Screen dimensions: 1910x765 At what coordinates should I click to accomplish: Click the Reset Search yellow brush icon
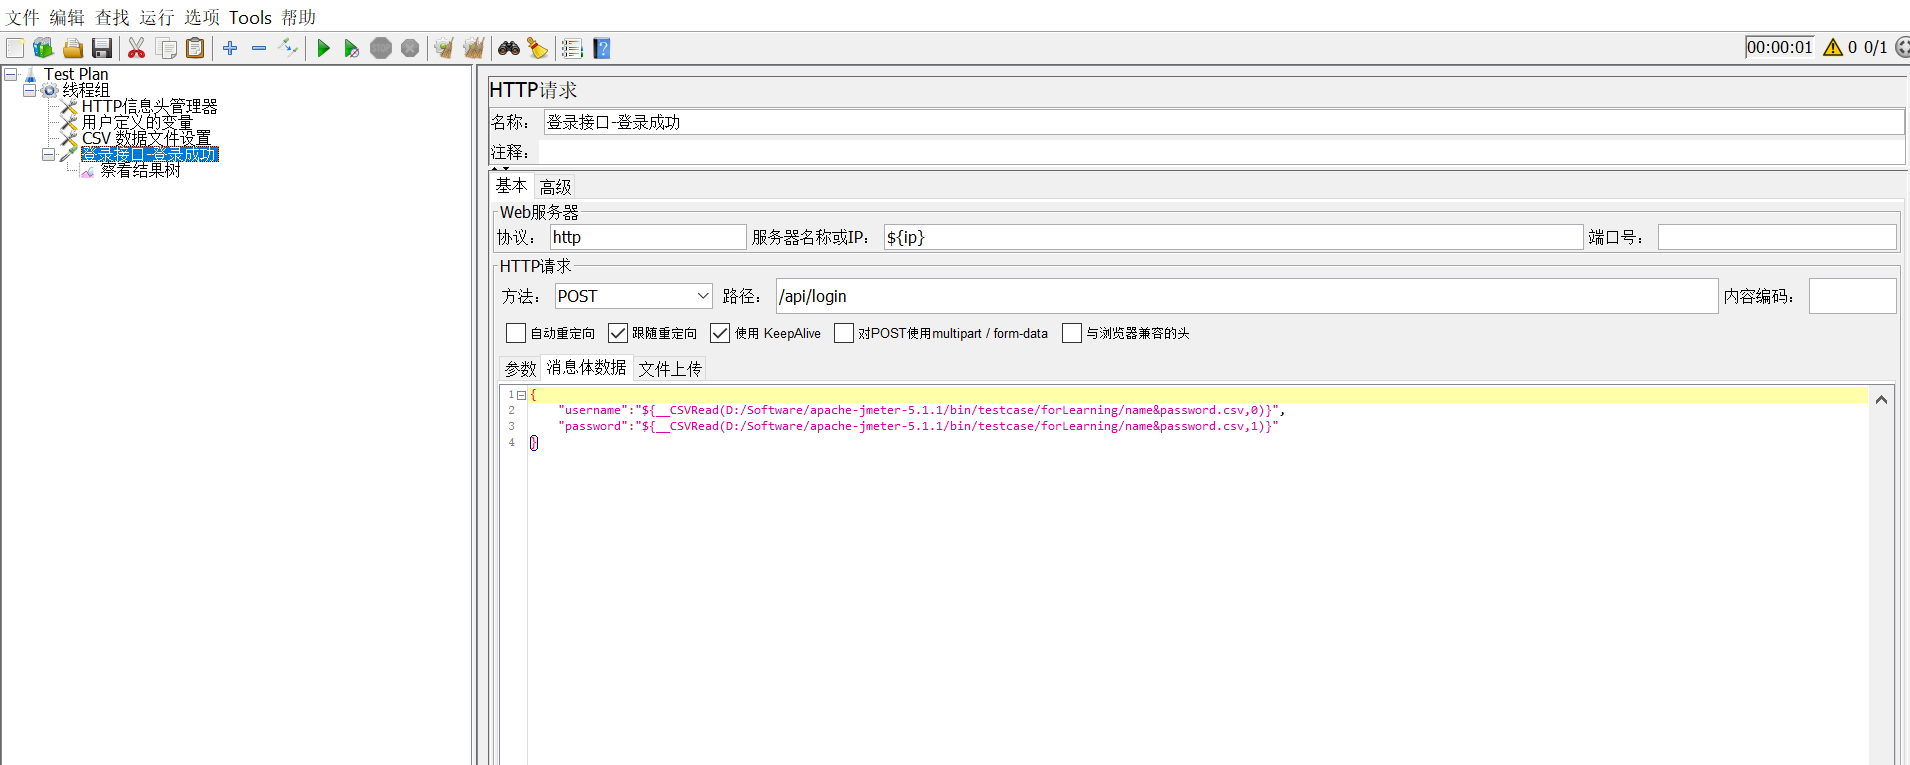pos(538,48)
